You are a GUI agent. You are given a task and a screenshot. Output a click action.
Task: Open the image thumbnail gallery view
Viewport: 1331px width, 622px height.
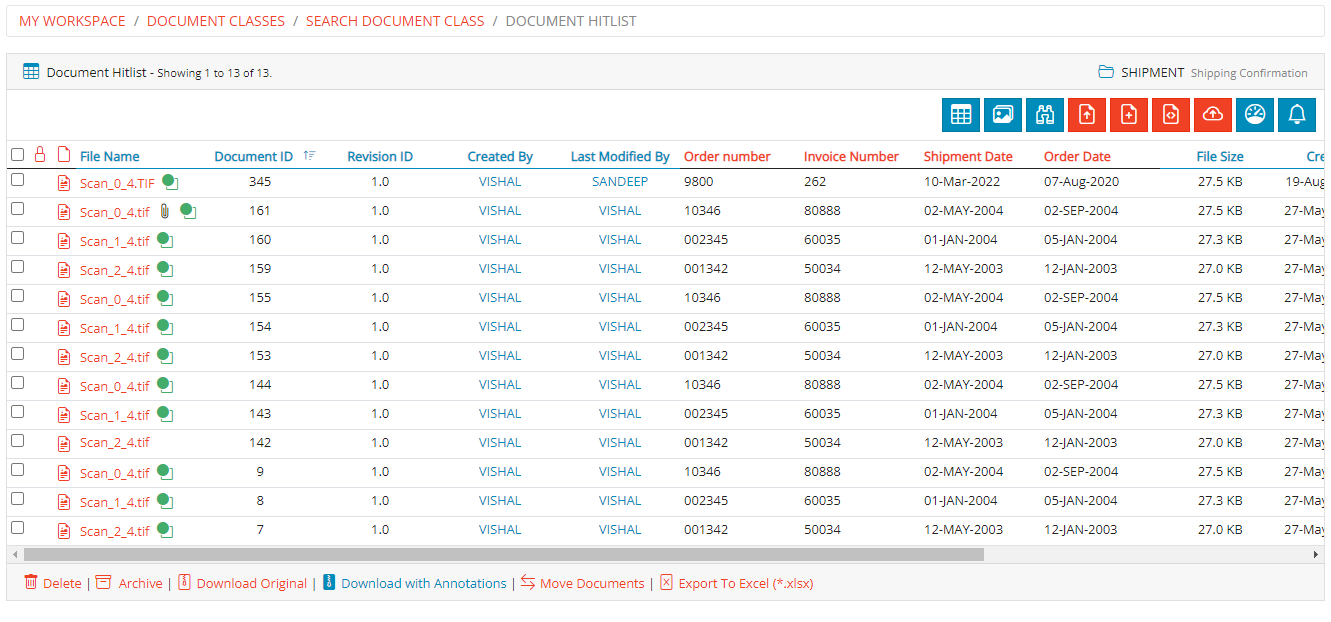(x=1002, y=115)
